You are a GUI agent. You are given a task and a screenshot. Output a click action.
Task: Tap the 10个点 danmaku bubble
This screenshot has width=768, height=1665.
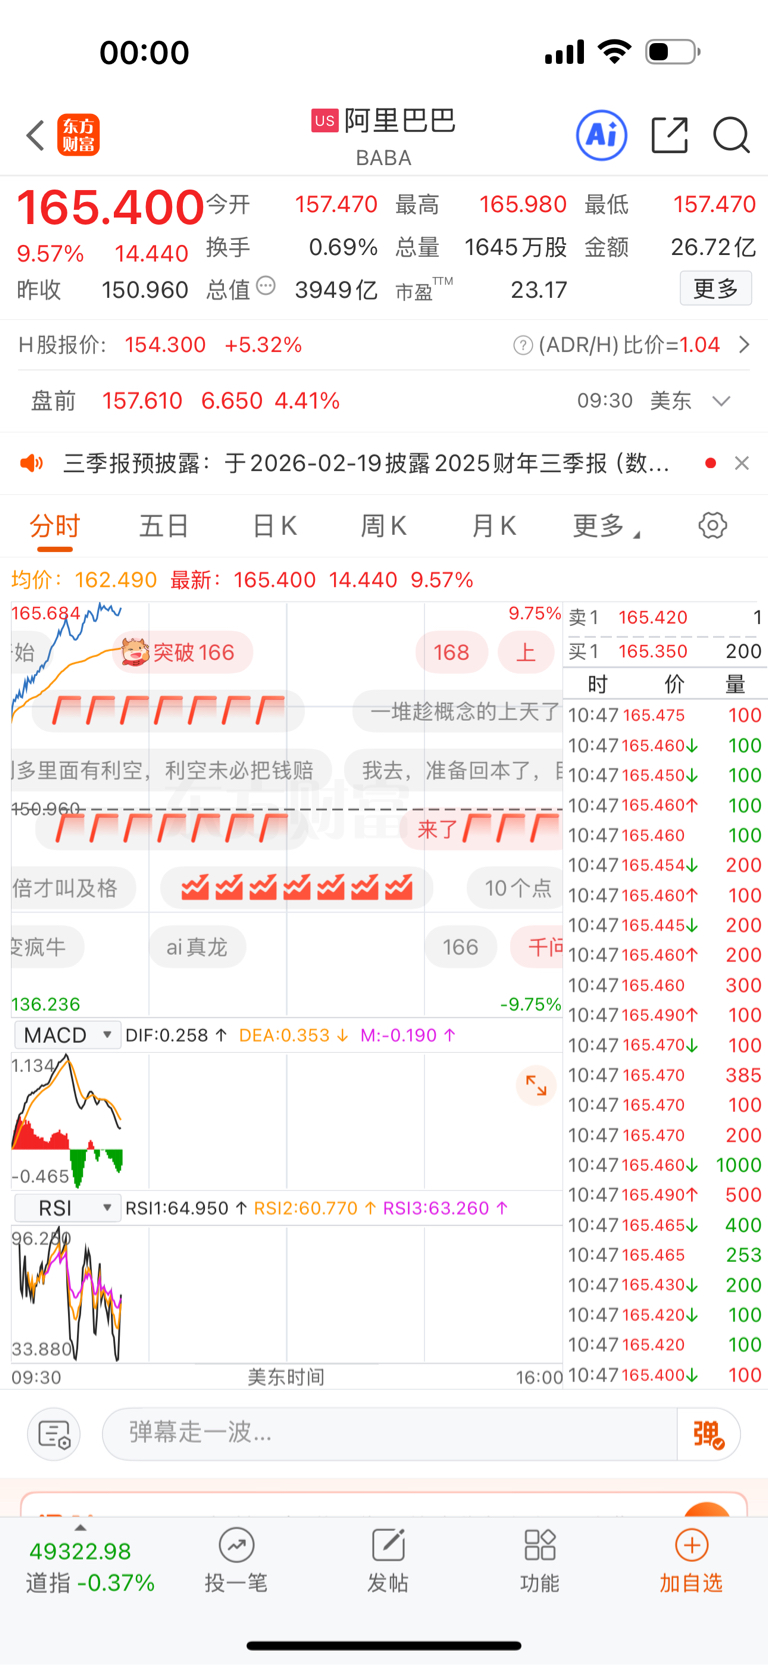(515, 888)
